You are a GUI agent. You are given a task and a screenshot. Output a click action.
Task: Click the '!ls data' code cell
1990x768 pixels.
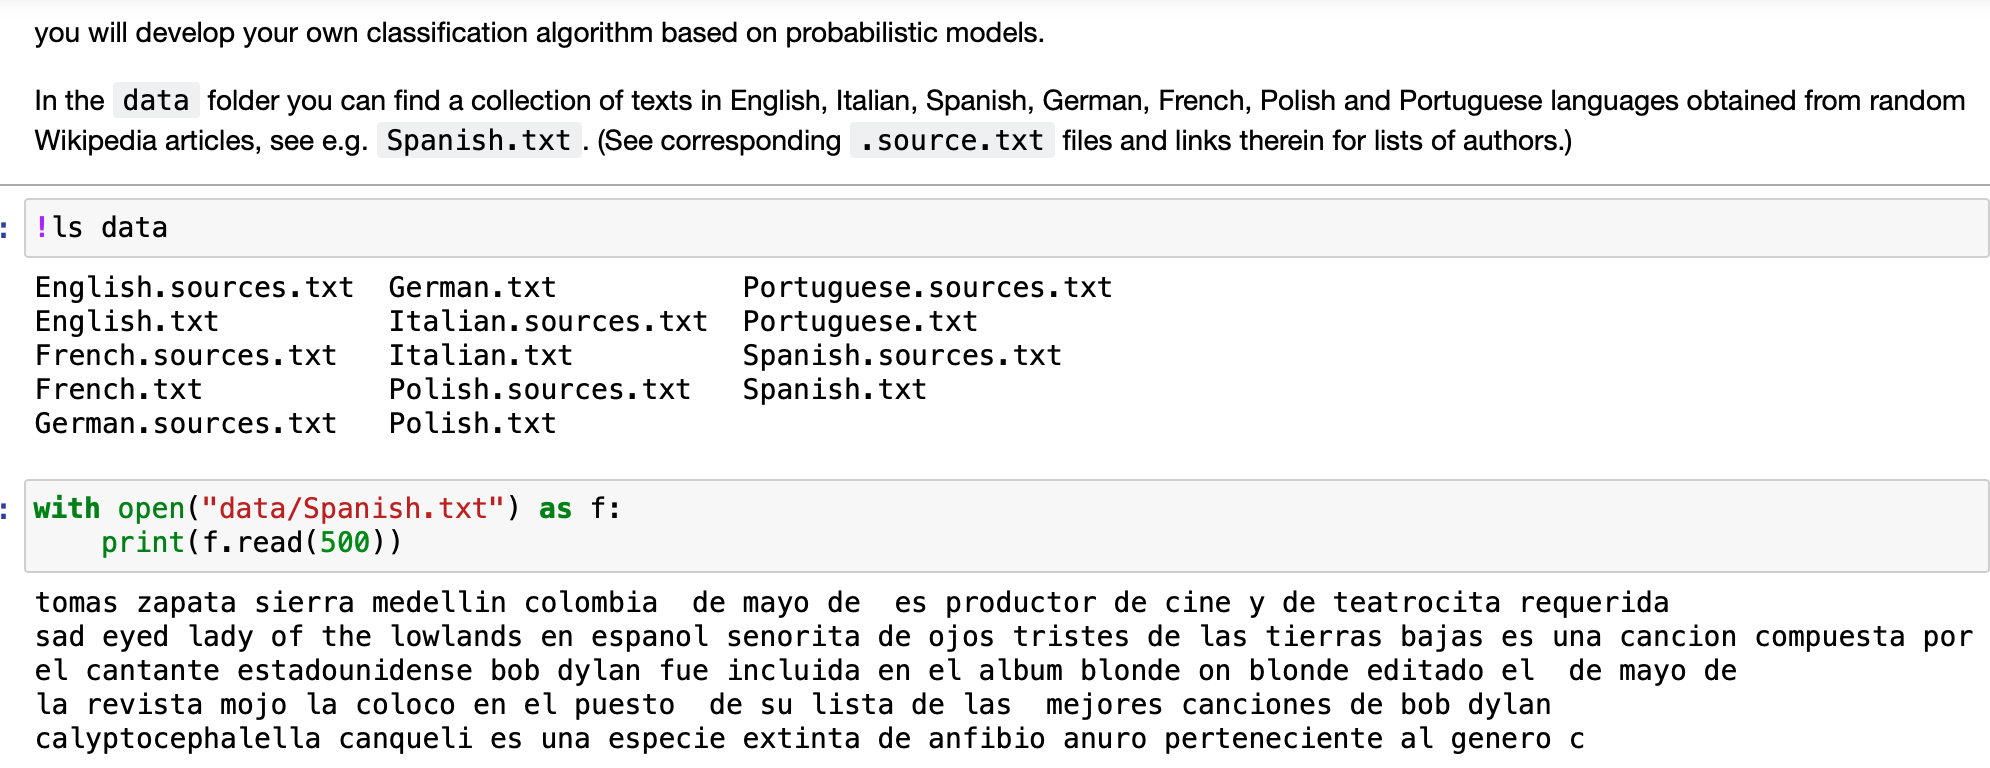(1006, 228)
